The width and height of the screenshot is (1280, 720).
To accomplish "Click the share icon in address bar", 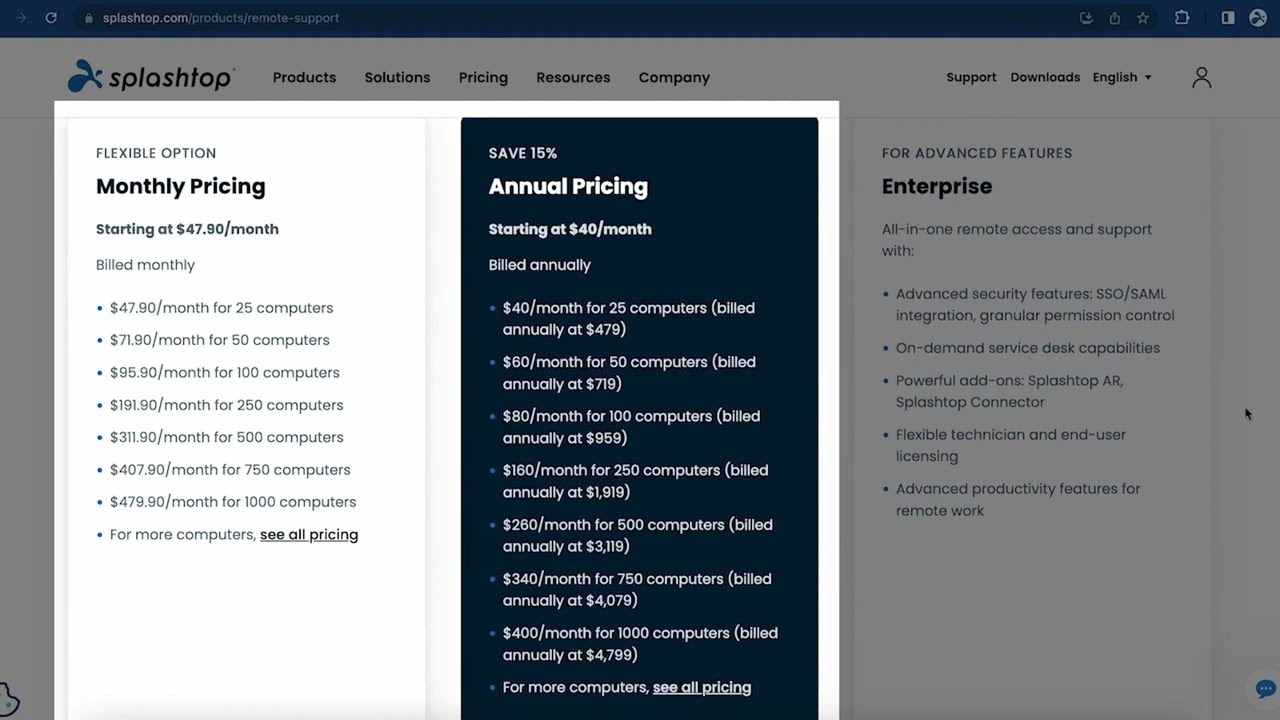I will click(1114, 18).
